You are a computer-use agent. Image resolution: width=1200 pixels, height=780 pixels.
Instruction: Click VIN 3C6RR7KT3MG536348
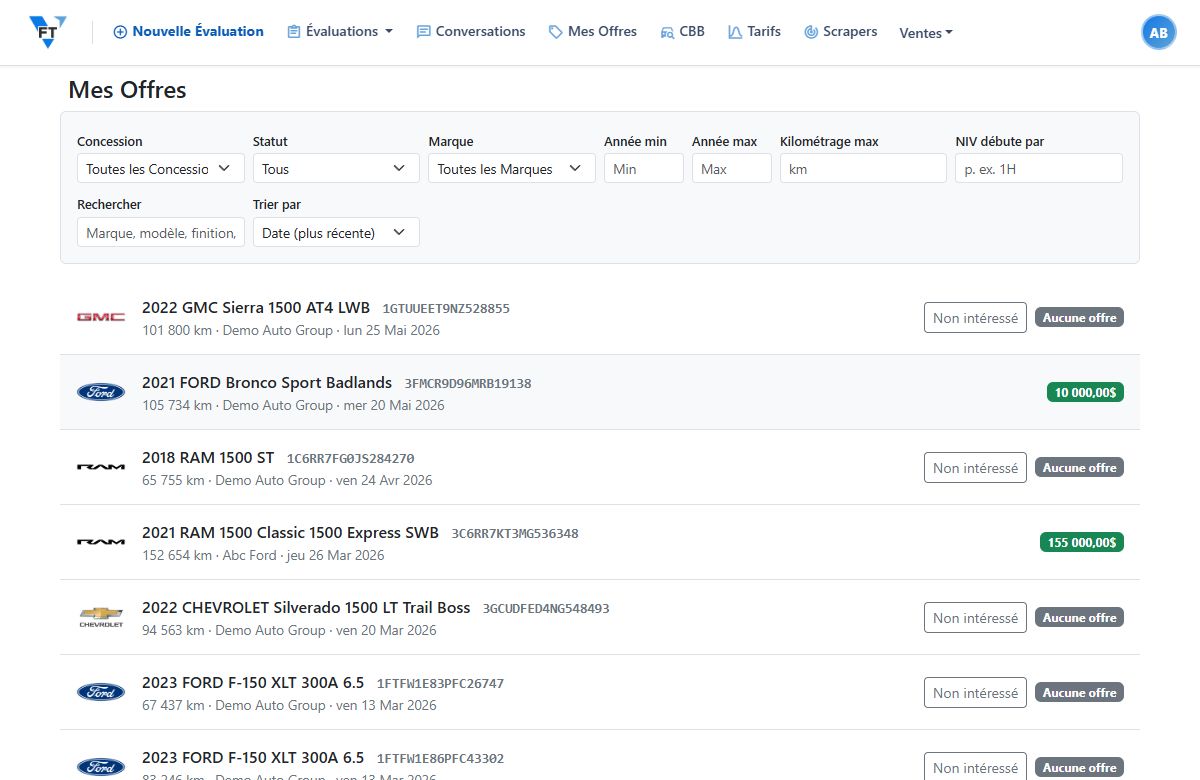pos(515,533)
